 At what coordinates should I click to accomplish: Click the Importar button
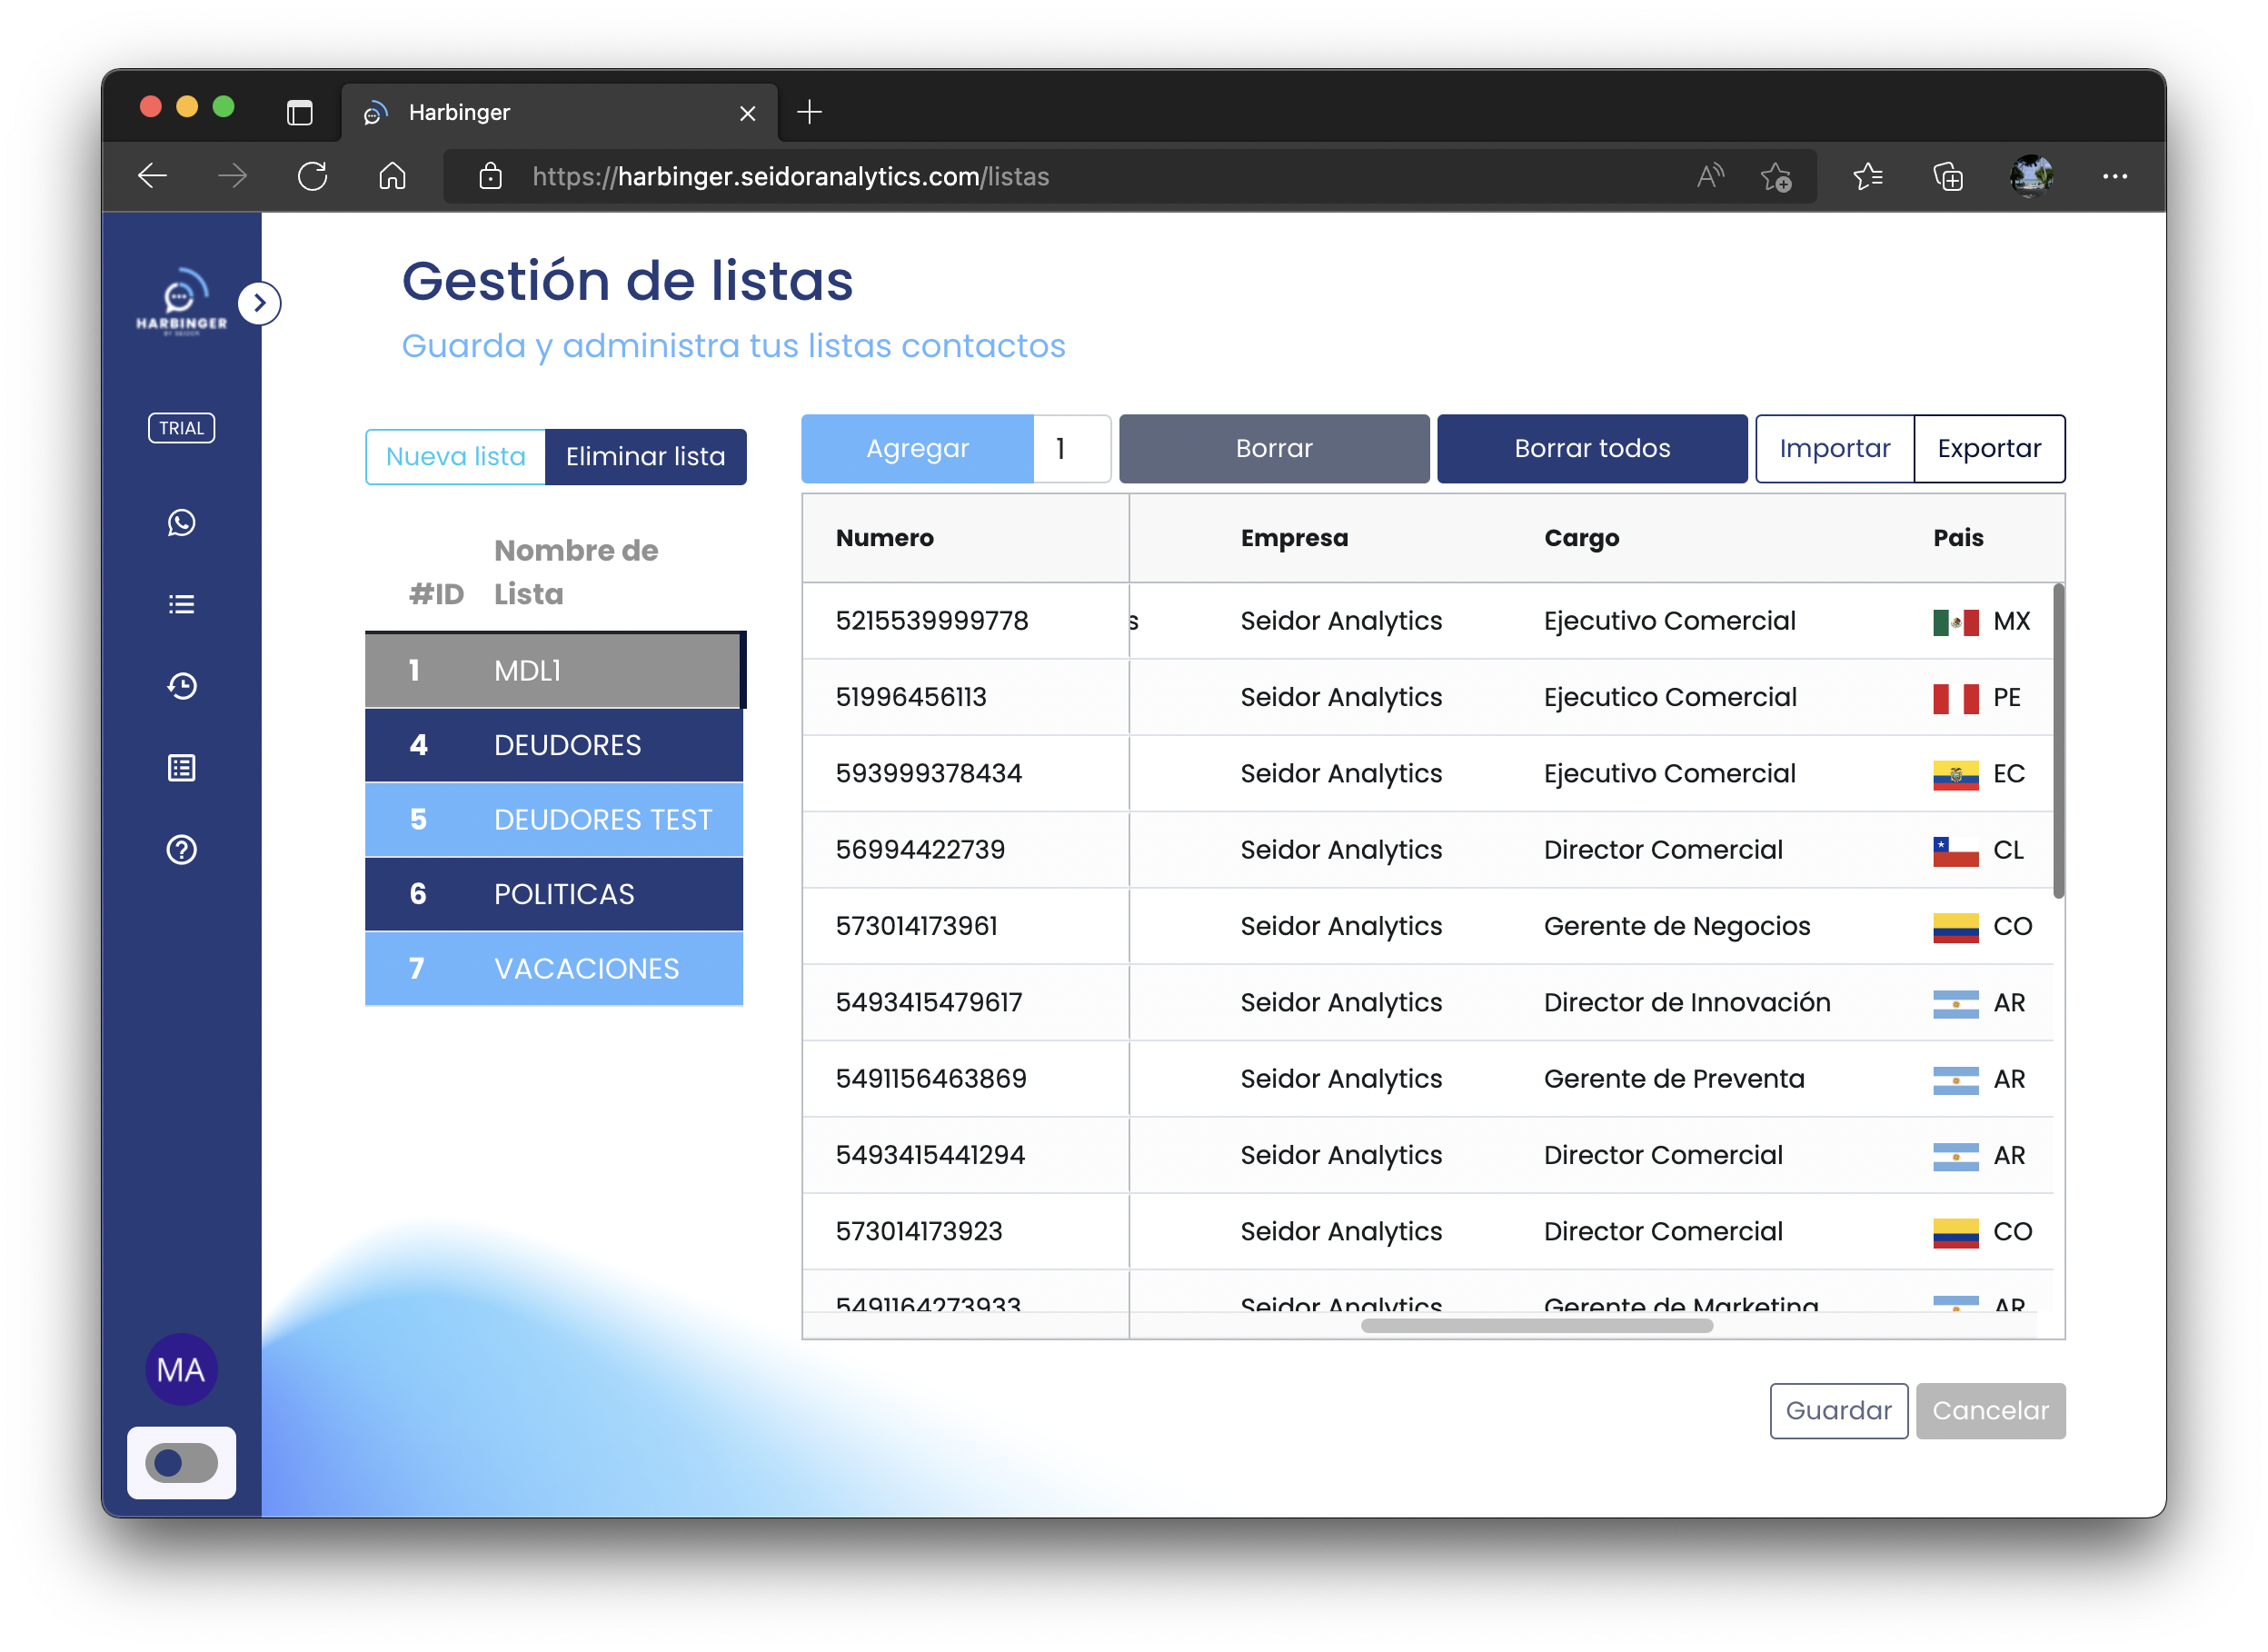[x=1834, y=448]
